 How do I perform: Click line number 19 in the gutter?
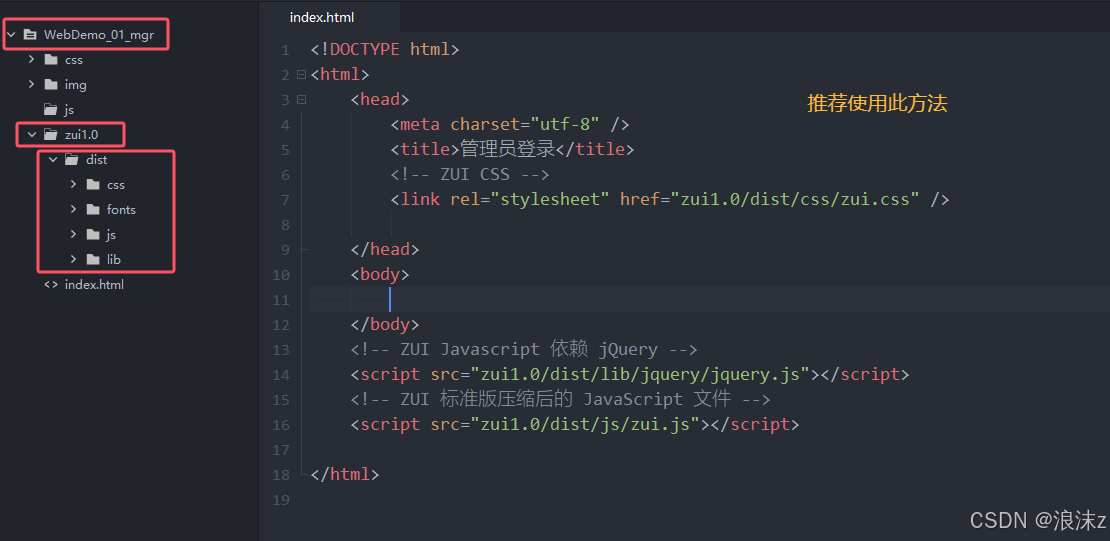click(x=280, y=500)
